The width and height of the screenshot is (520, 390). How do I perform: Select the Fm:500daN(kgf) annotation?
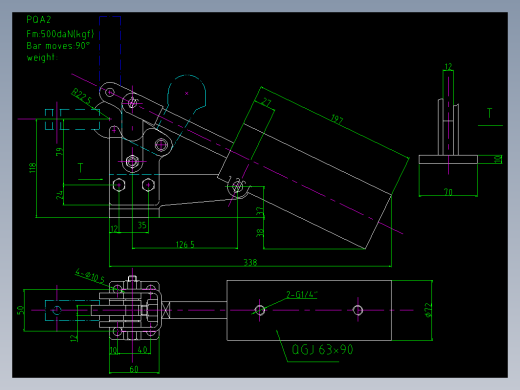tap(60, 34)
